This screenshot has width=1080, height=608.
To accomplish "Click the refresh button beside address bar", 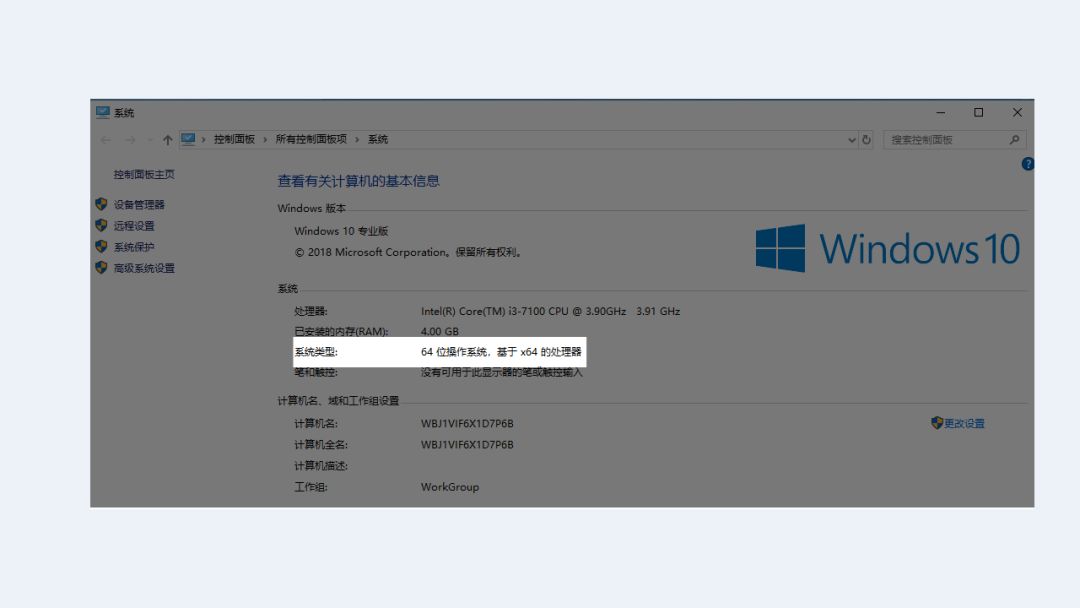I will click(866, 140).
